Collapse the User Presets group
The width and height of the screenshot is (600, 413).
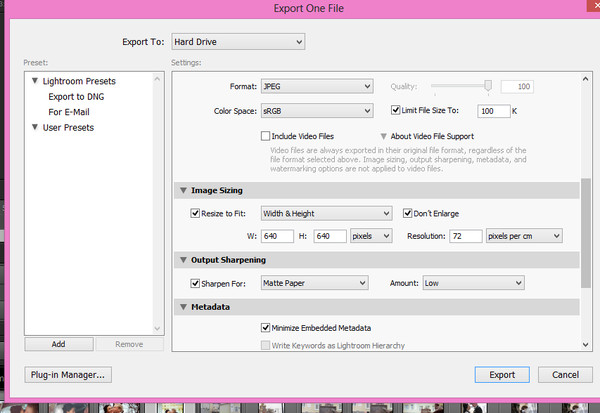coord(35,127)
